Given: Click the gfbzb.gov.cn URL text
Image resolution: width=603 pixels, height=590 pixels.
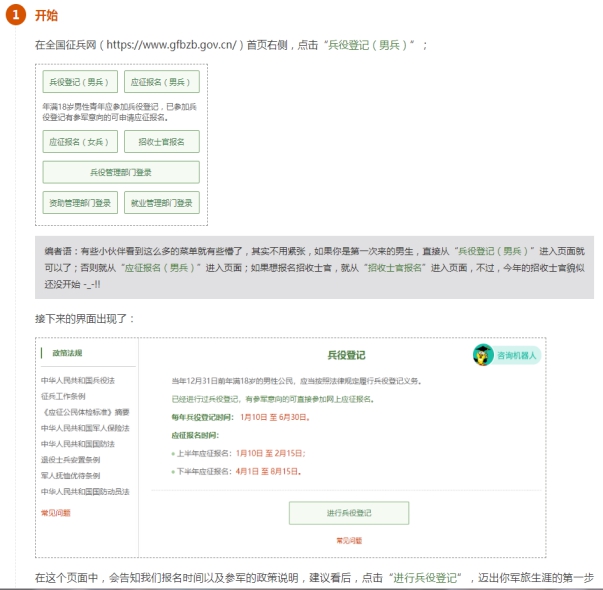Looking at the screenshot, I should (x=172, y=45).
